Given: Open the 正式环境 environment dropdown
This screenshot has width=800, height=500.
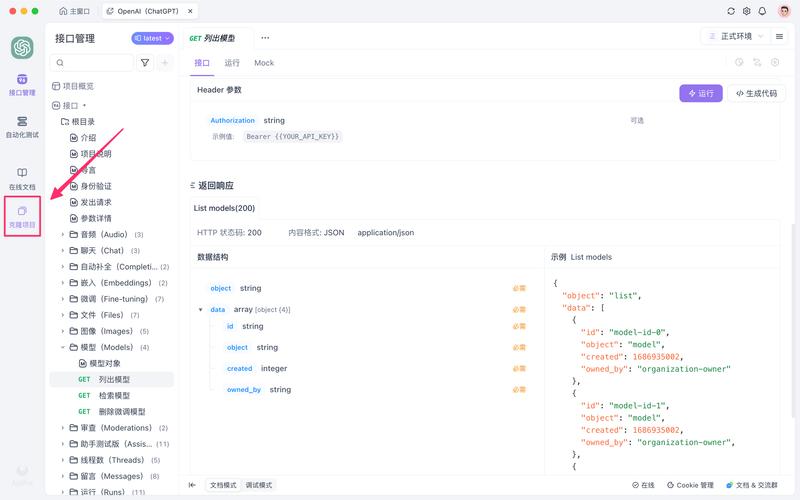Looking at the screenshot, I should coord(733,37).
